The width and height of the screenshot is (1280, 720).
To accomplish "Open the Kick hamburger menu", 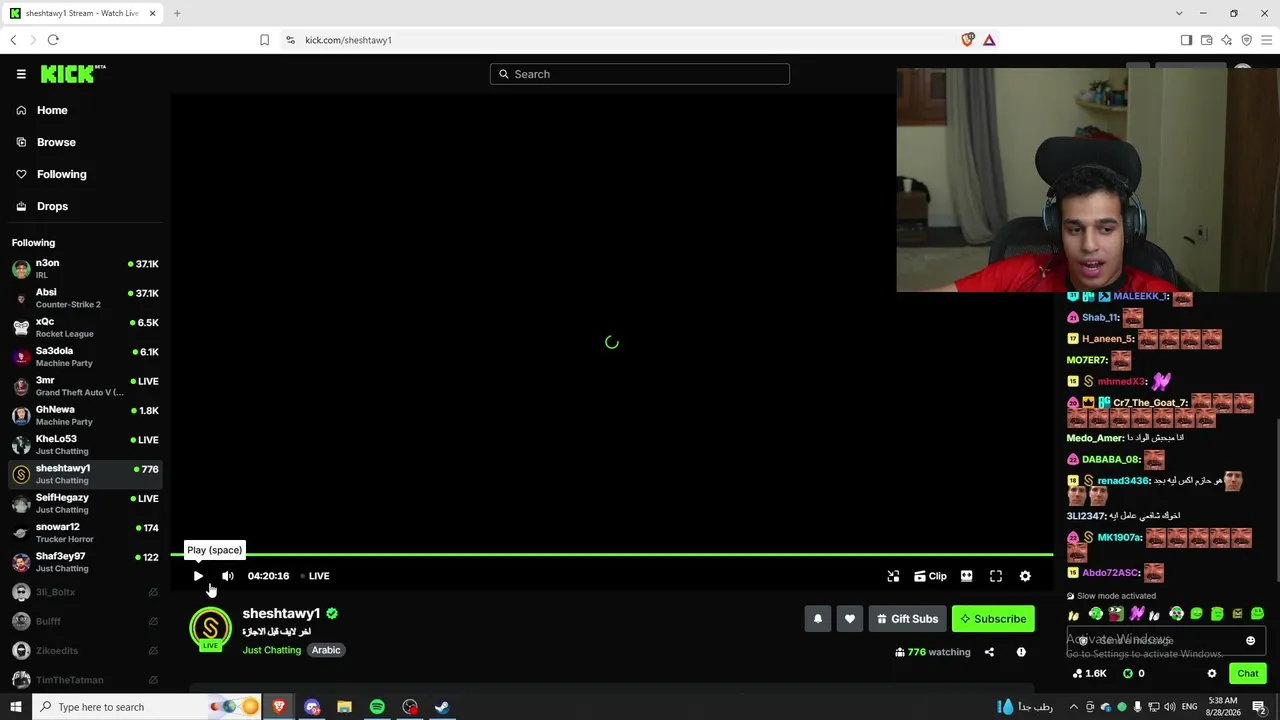I will pos(21,74).
